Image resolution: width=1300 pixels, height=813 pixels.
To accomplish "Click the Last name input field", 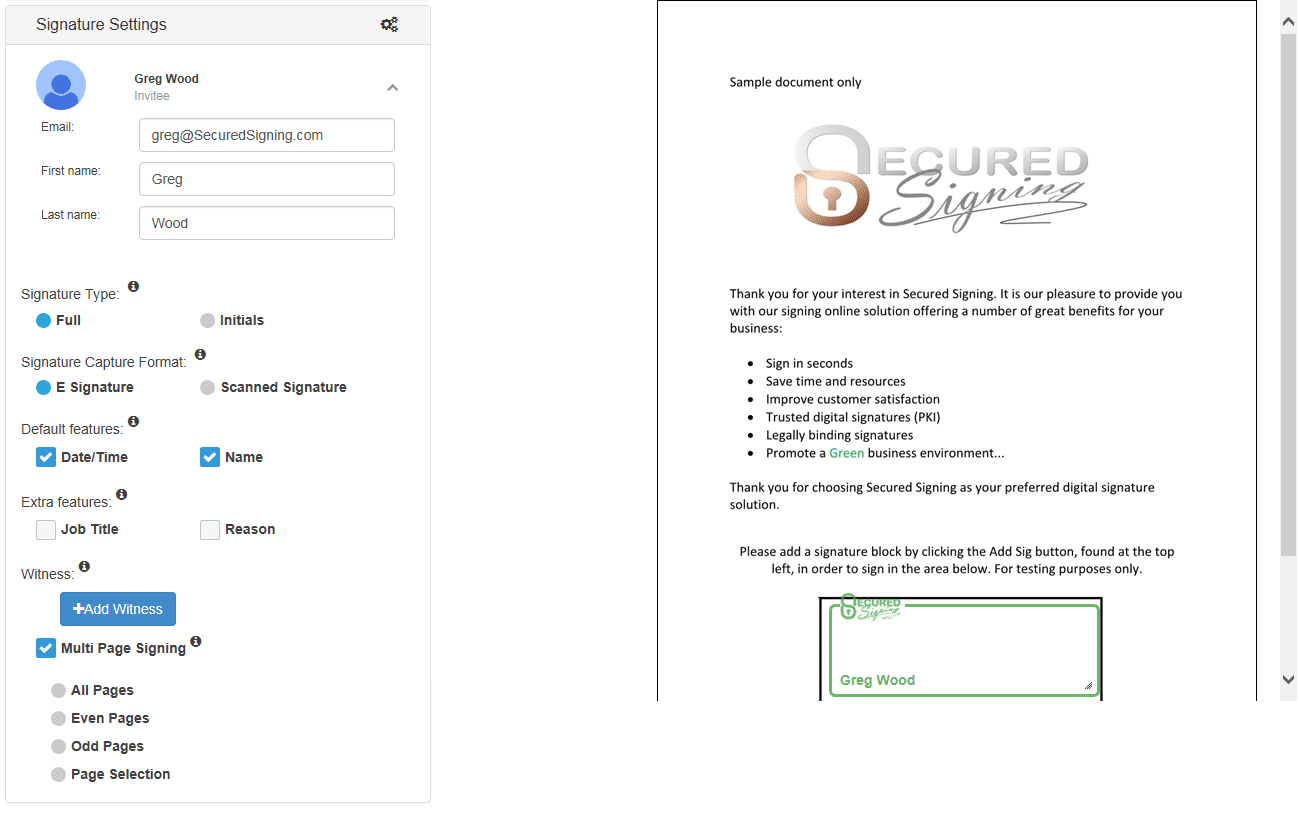I will tap(267, 223).
